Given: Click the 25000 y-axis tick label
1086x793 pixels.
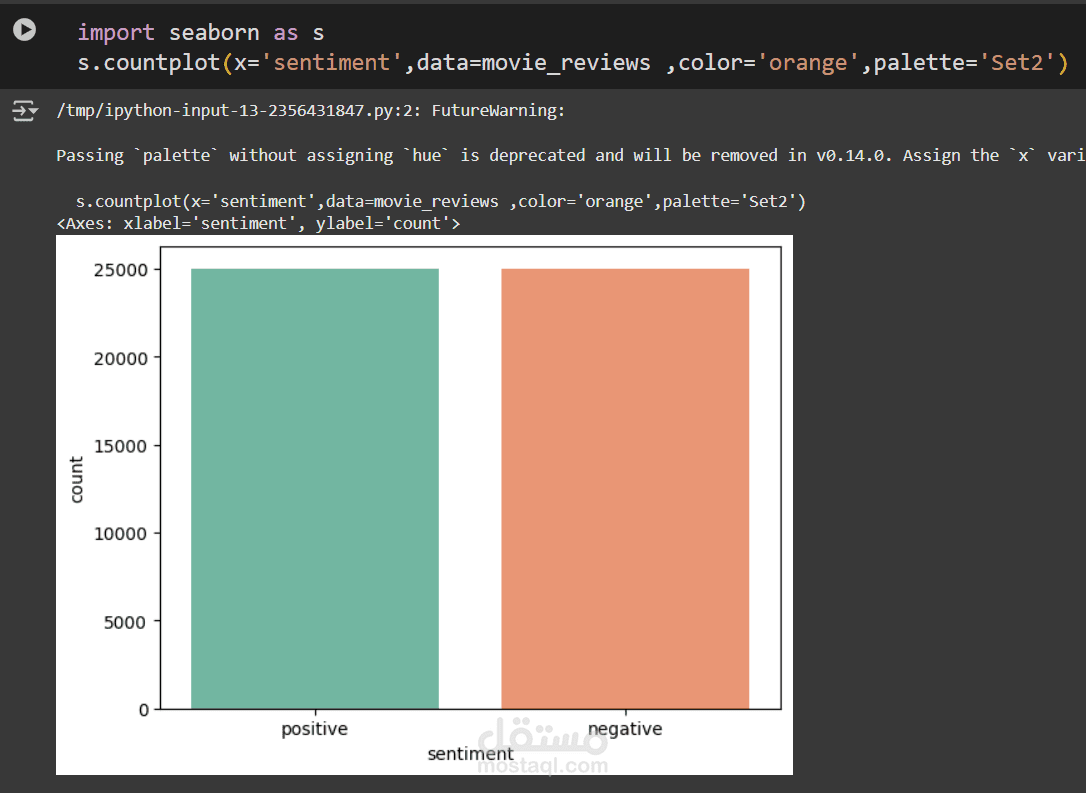Looking at the screenshot, I should tap(121, 270).
